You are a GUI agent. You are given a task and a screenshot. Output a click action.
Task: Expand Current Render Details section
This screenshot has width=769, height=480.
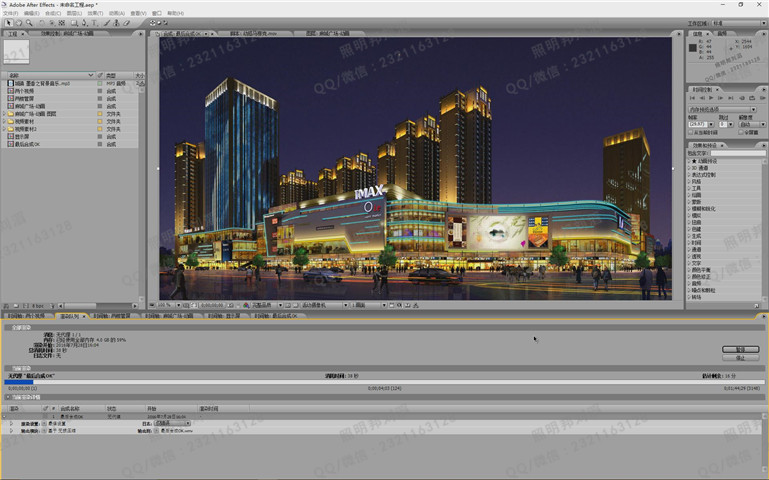[8, 397]
